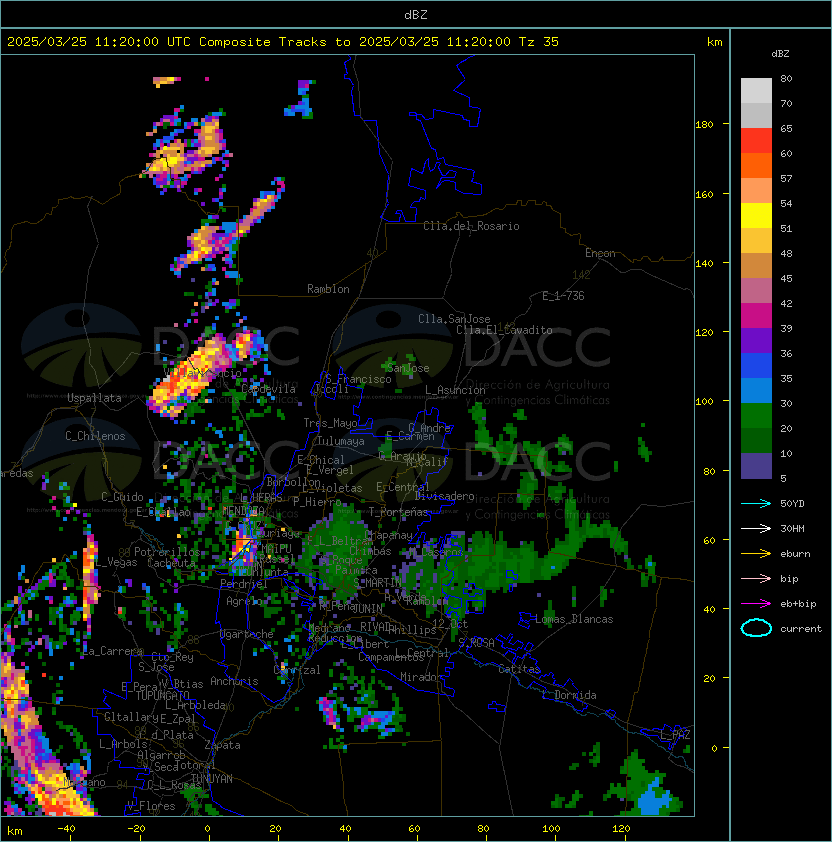Click the 'Carrizal' map label

[297, 670]
